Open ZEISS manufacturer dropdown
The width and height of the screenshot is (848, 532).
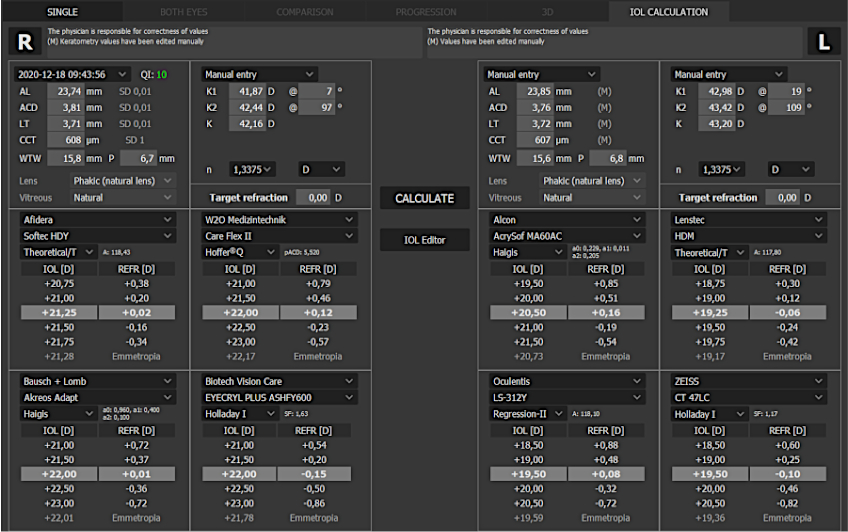(x=748, y=381)
